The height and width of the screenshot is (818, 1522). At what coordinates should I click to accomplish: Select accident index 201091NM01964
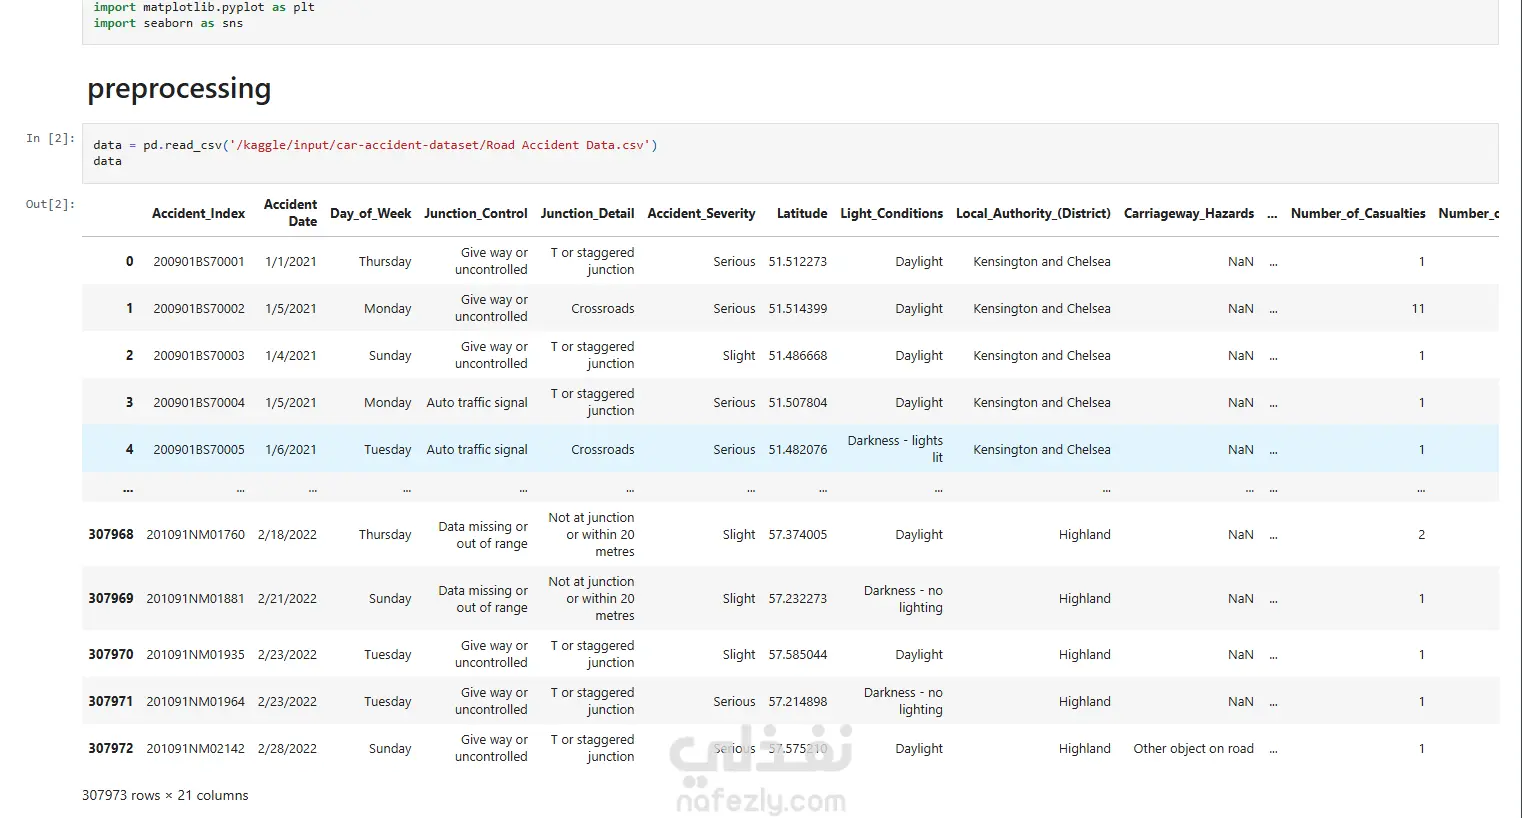(195, 701)
